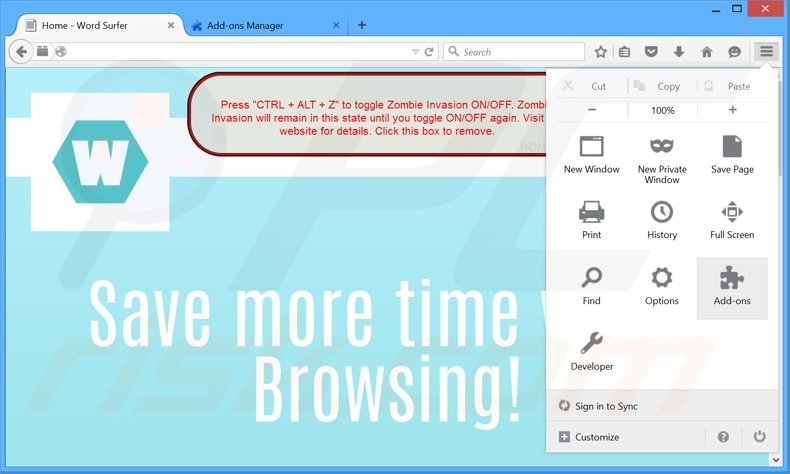Click Sign in to Sync
This screenshot has height=474, width=790.
coord(606,406)
